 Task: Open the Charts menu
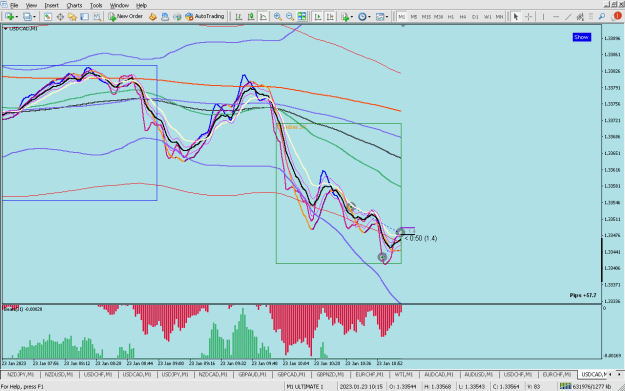[74, 5]
